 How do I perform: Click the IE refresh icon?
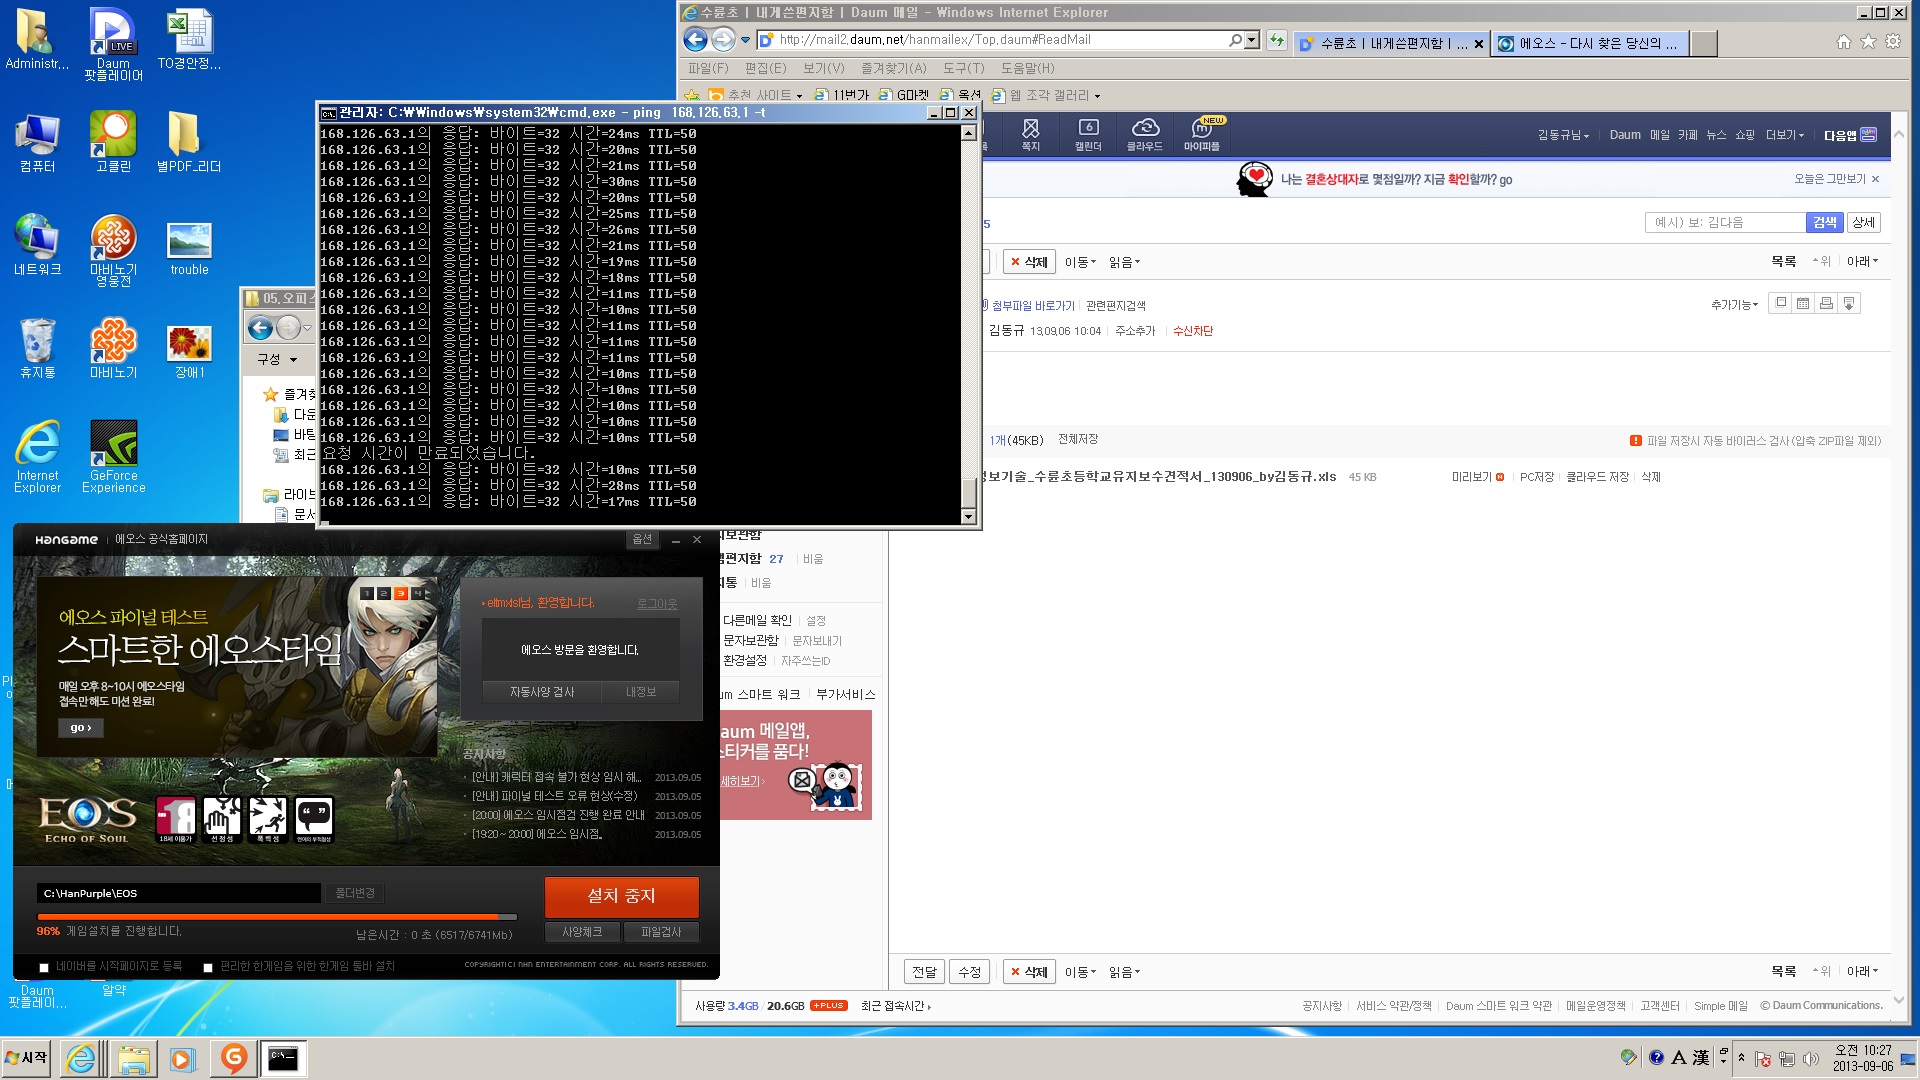pos(1277,40)
